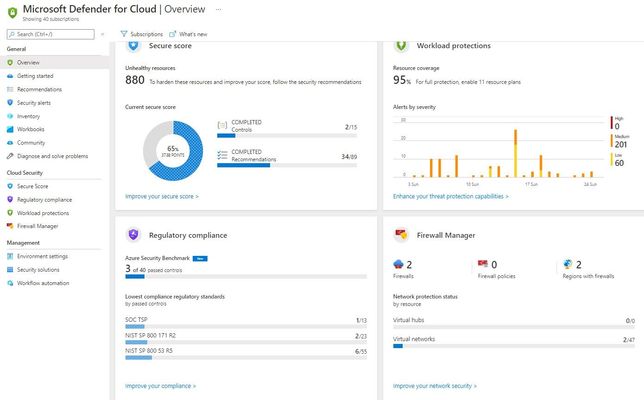Open the Workbooks chart icon
The height and width of the screenshot is (400, 644).
pyautogui.click(x=10, y=129)
